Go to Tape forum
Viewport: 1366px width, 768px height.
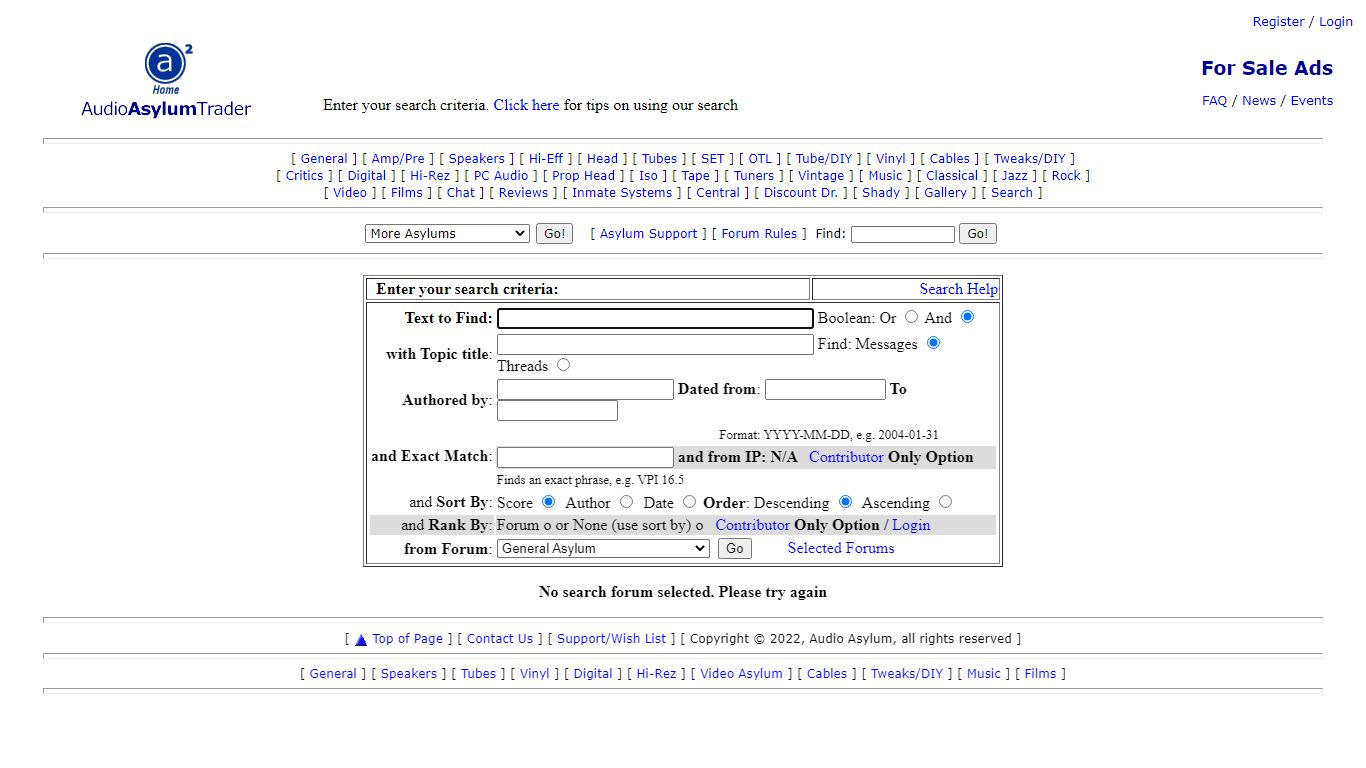point(696,175)
